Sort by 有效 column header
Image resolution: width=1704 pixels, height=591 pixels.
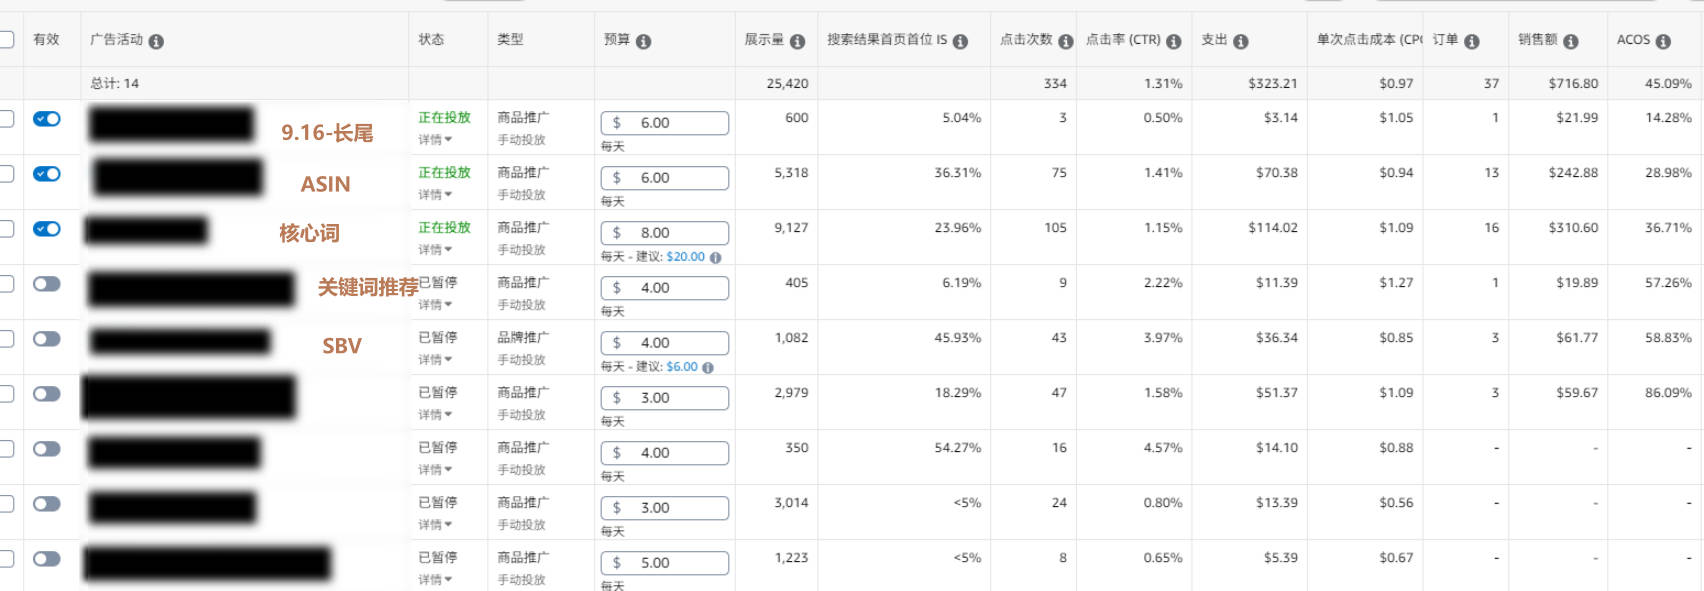[x=46, y=40]
